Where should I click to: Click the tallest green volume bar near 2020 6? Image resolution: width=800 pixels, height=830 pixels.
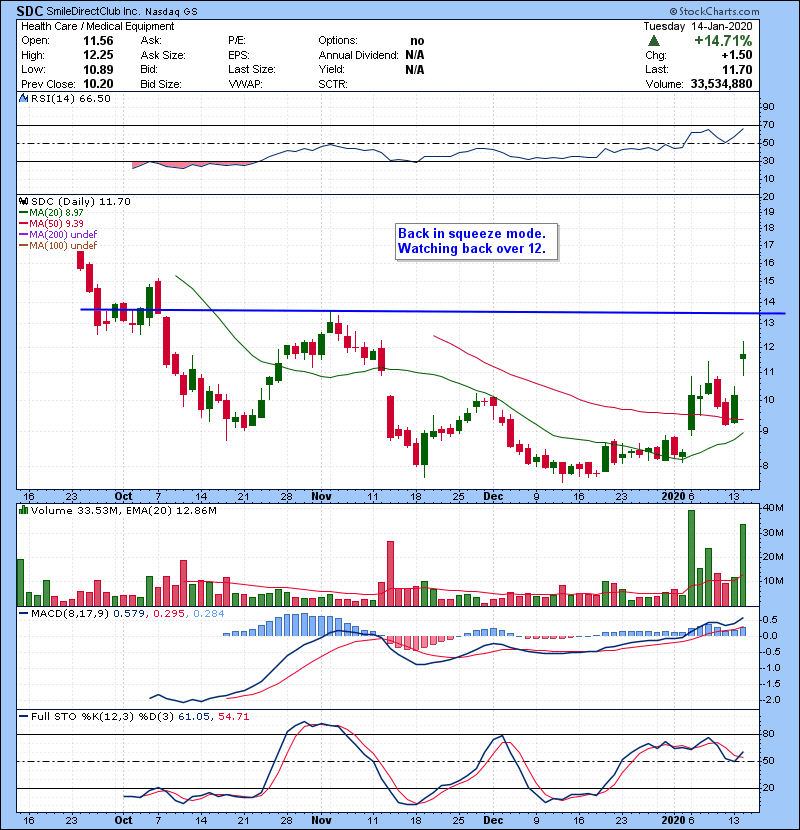[691, 558]
